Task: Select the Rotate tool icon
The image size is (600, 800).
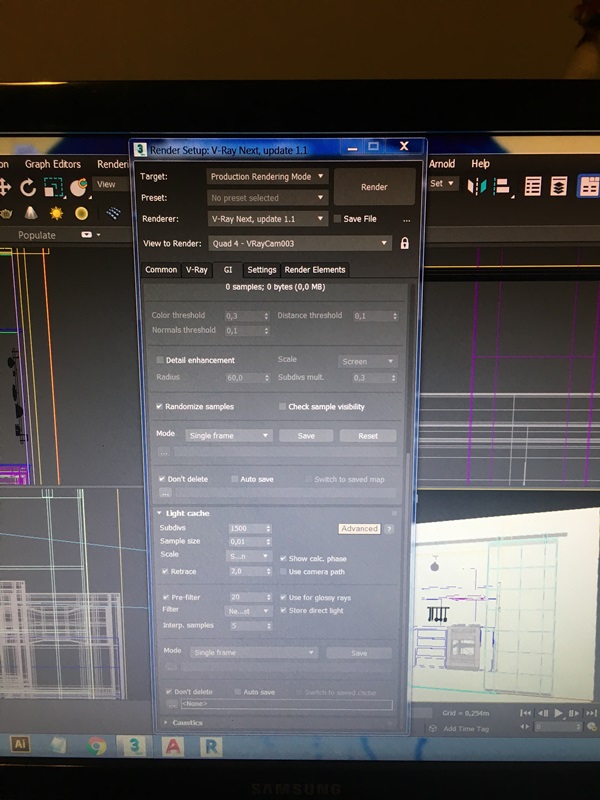Action: tap(28, 187)
